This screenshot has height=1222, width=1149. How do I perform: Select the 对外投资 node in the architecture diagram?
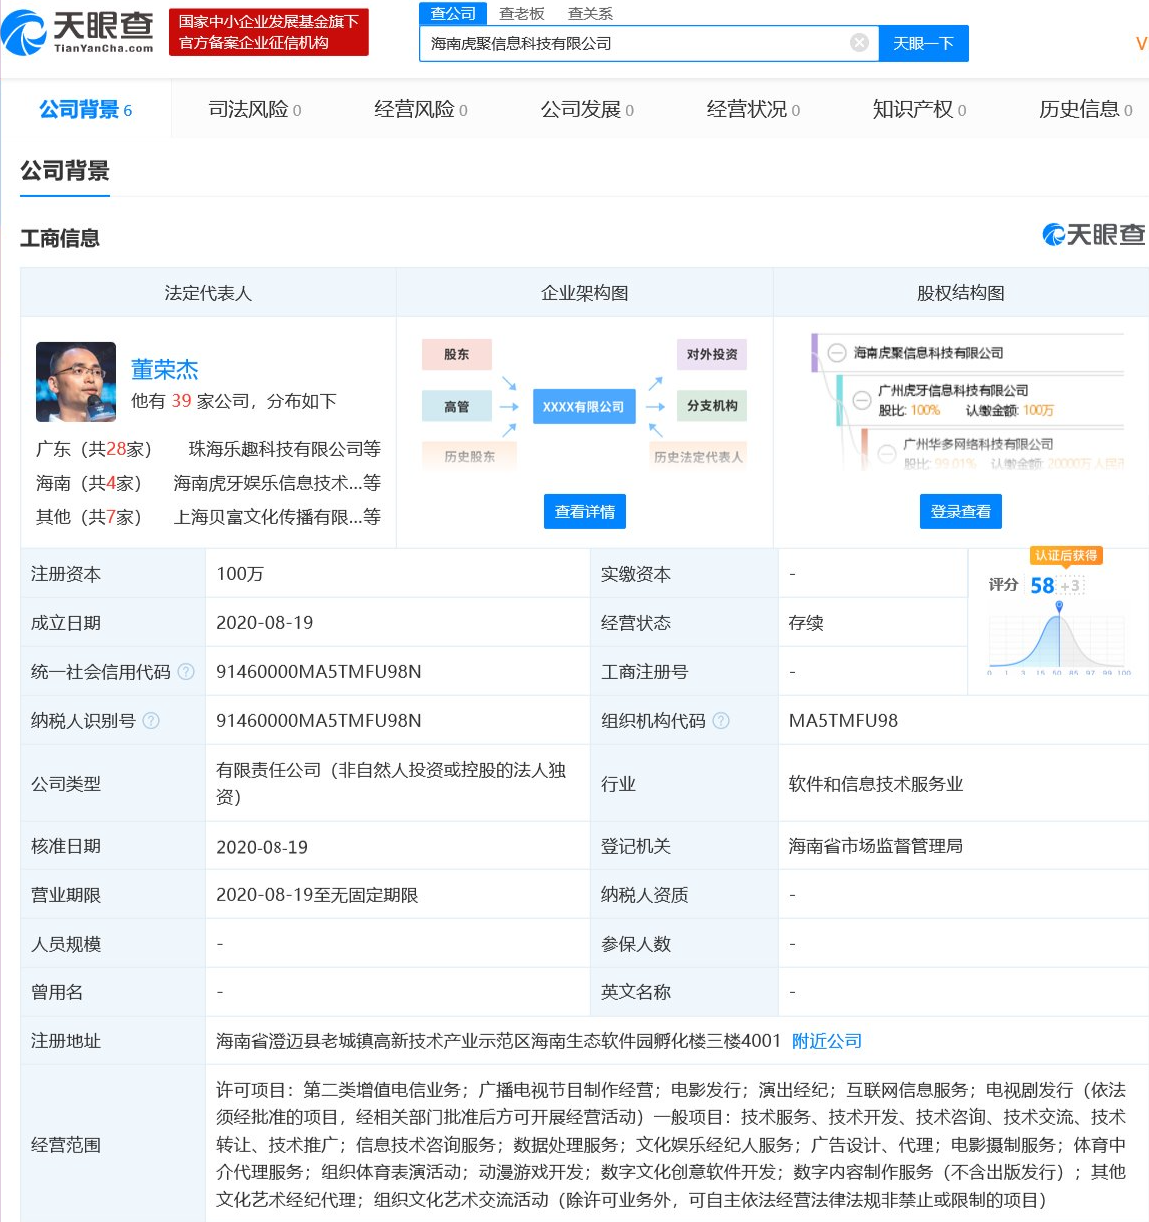point(710,354)
